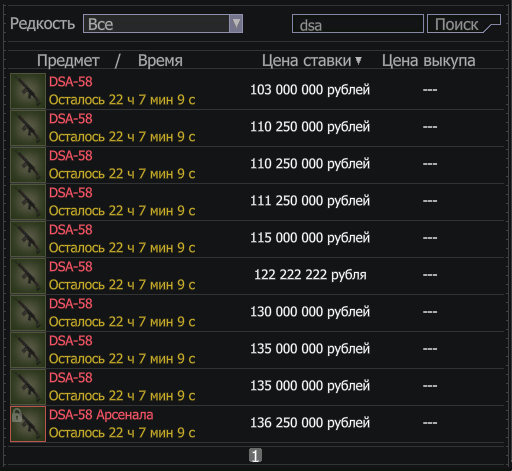This screenshot has width=512, height=471.
Task: Click the lock icon on the Арсенала item
Action: (x=17, y=415)
